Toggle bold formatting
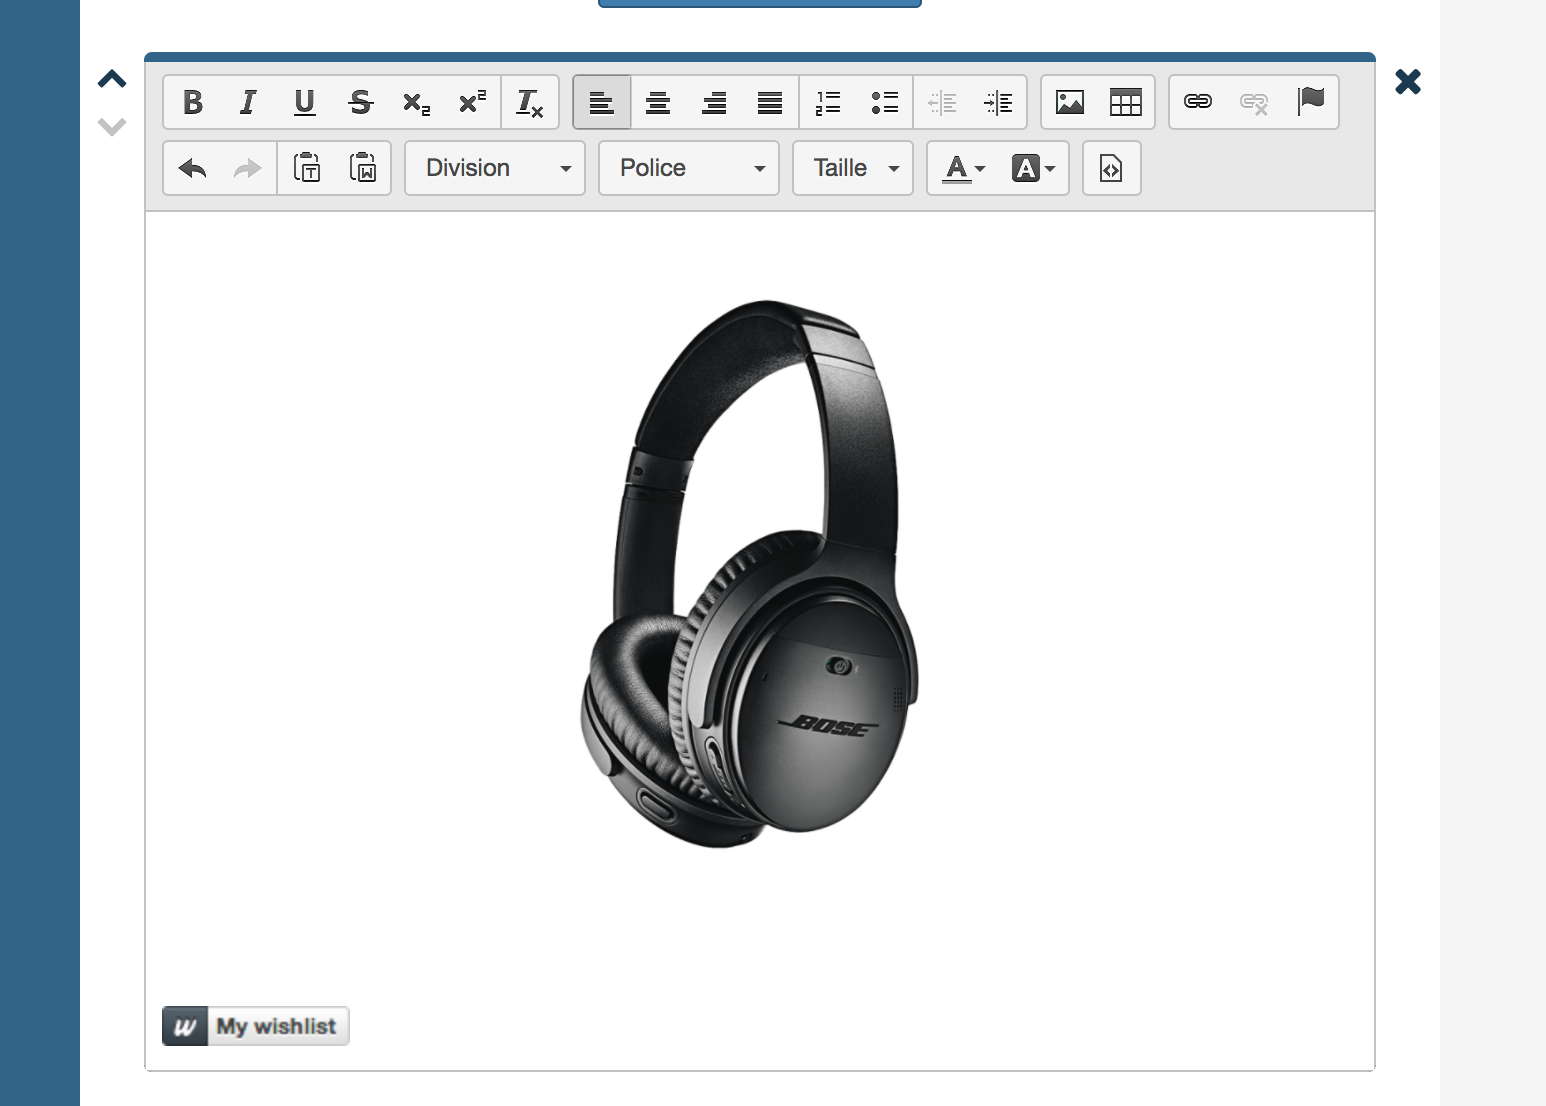The image size is (1546, 1106). coord(193,102)
